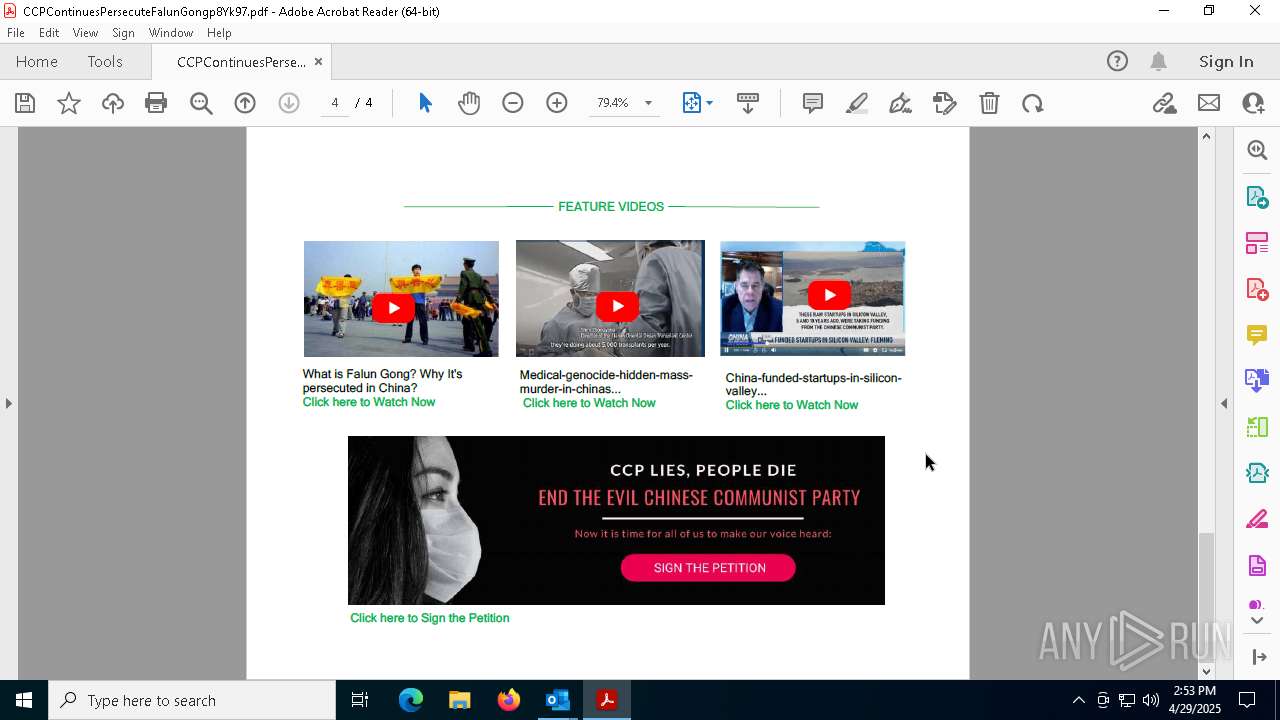Open the notifications bell
Screen dimensions: 1280x720
1158,62
